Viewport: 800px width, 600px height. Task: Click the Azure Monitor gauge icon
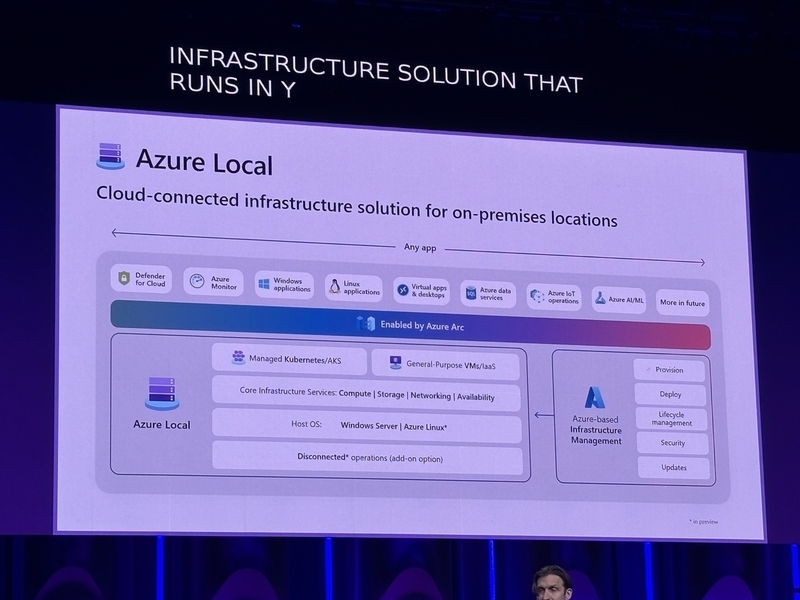click(x=197, y=281)
